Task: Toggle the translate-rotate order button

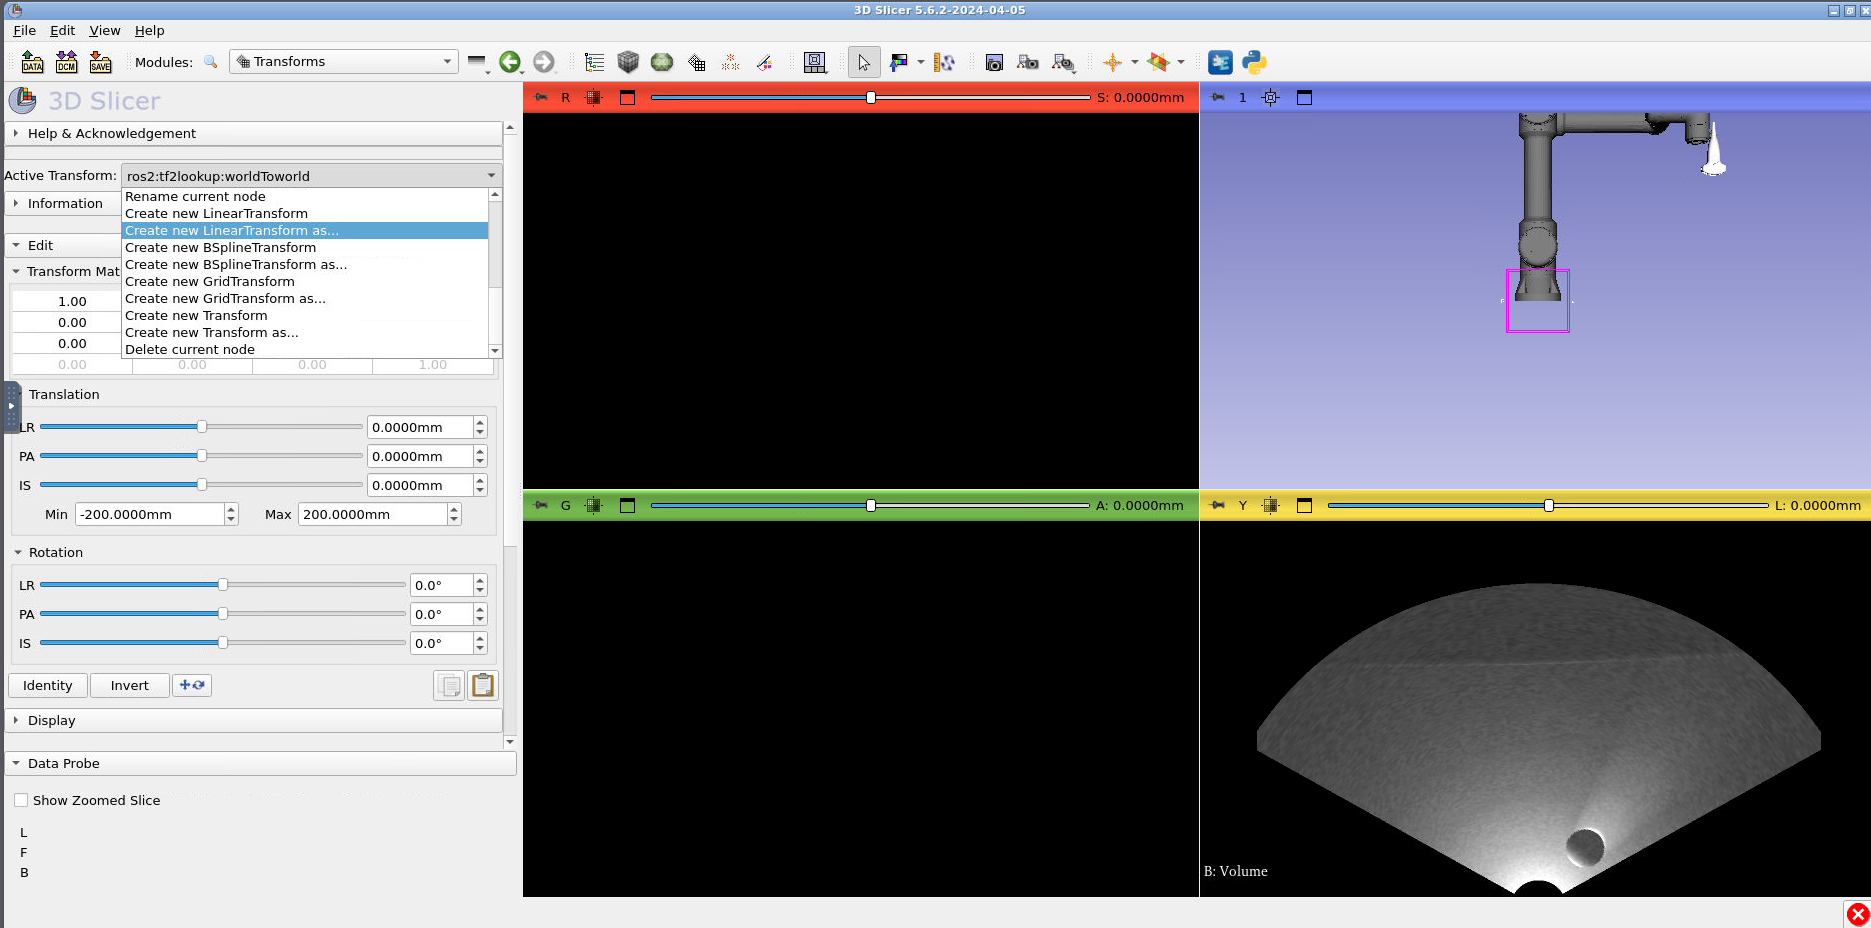Action: point(191,685)
